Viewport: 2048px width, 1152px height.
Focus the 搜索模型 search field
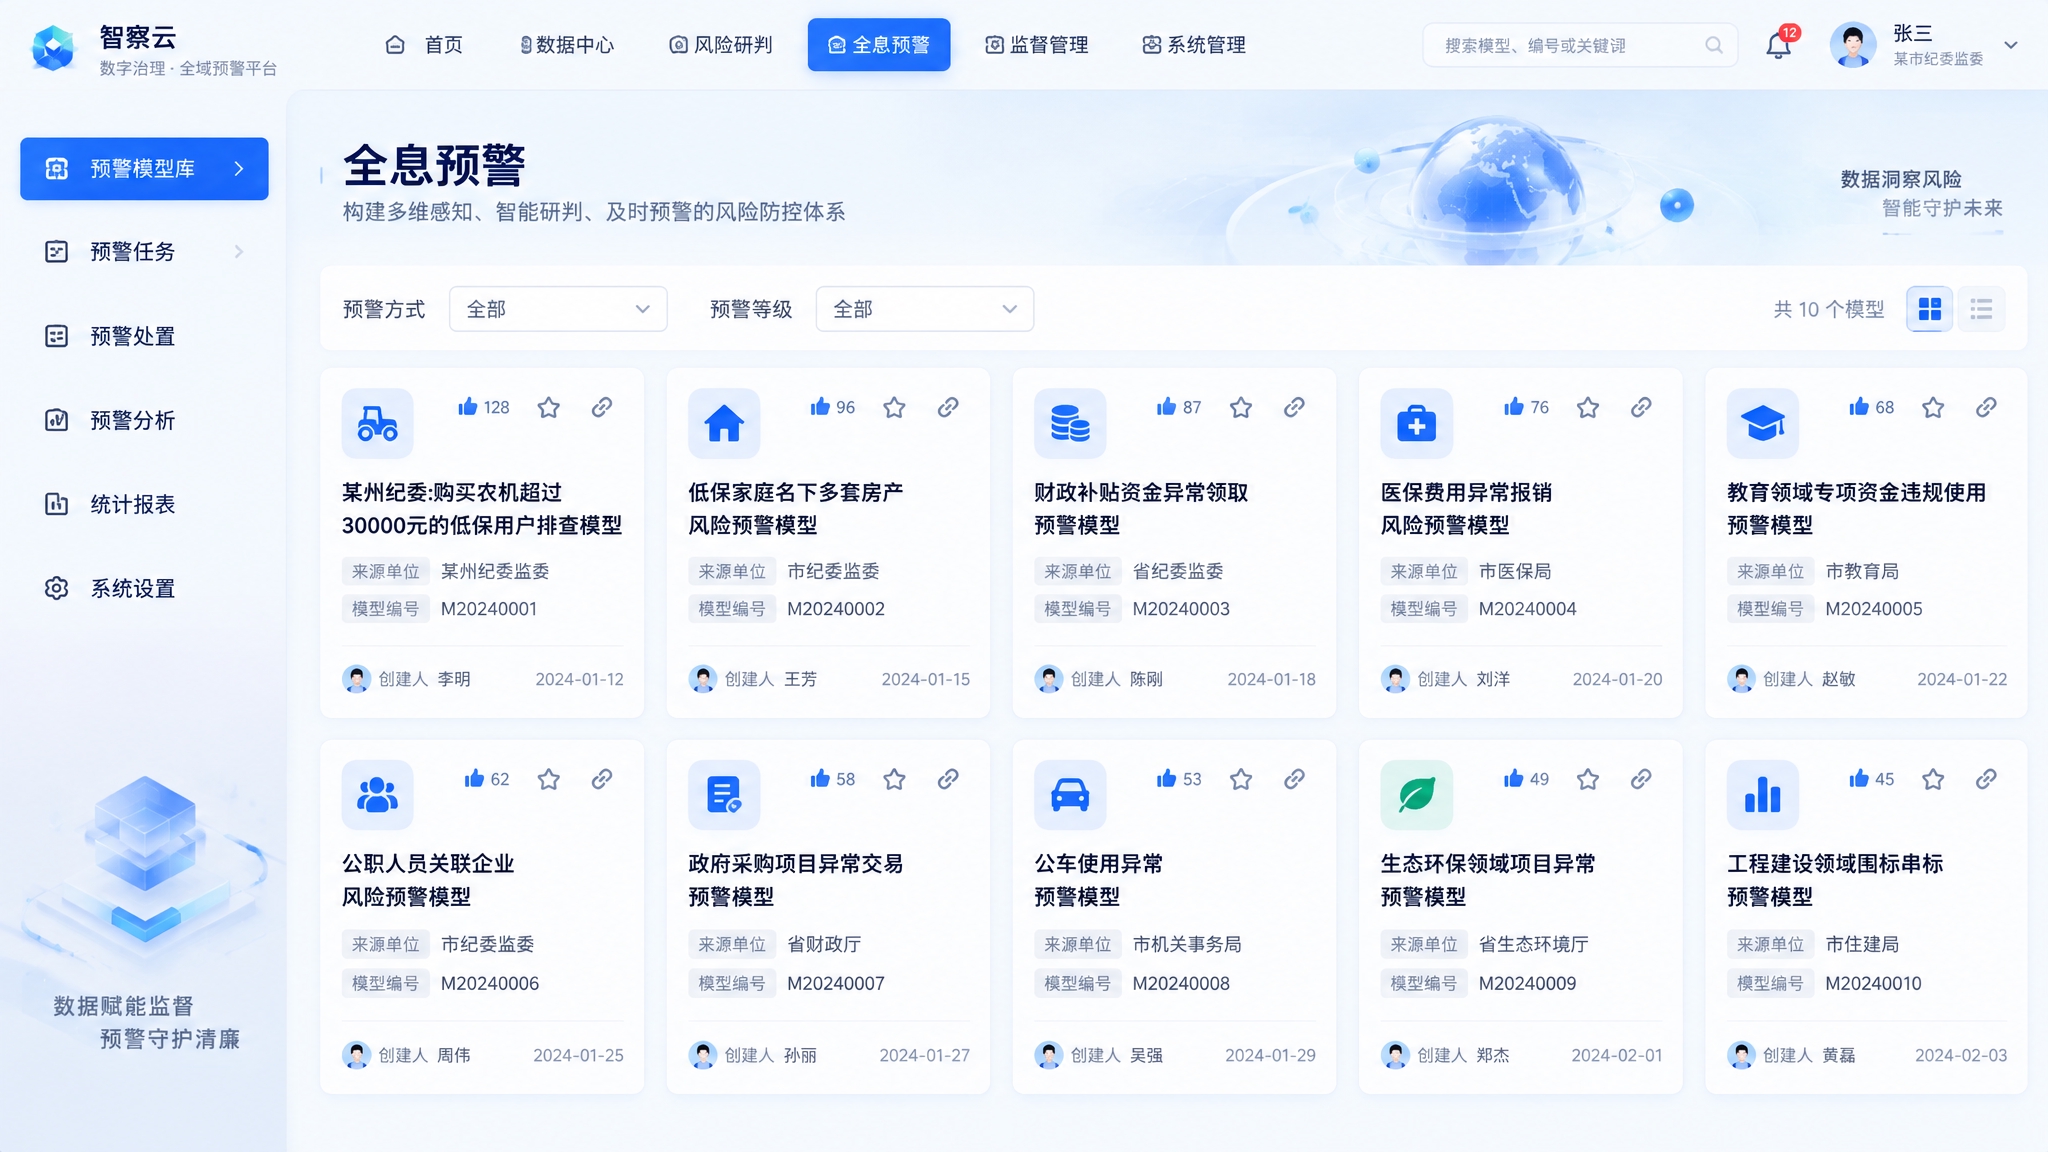click(1580, 45)
